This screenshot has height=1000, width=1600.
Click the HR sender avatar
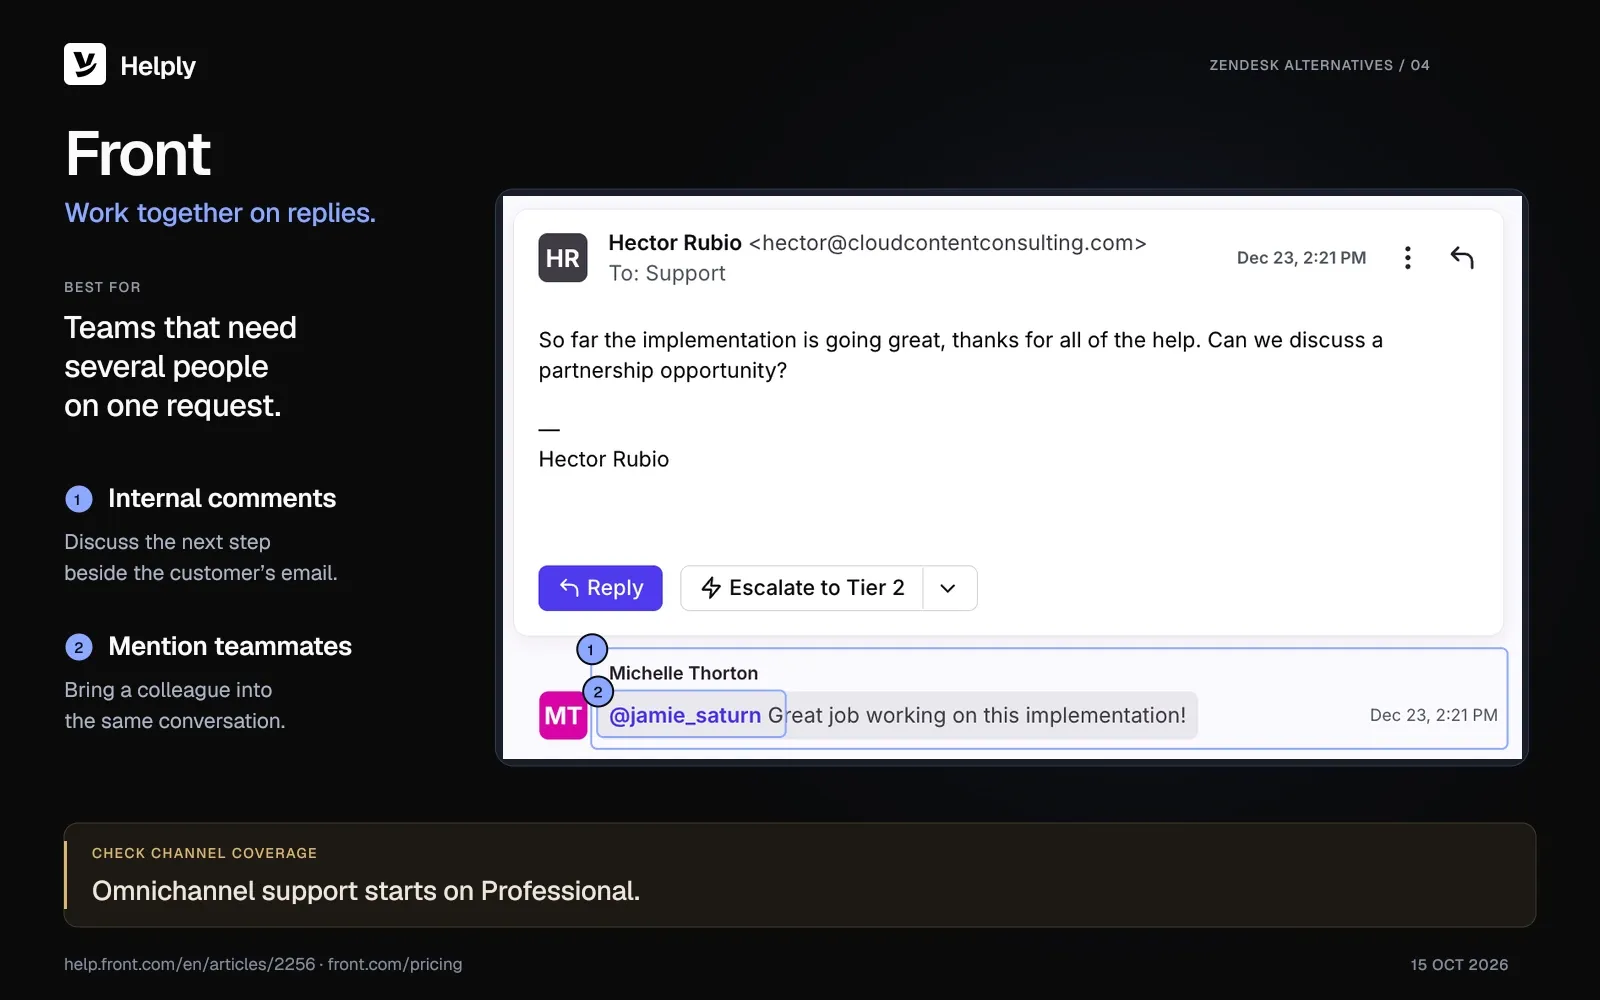[563, 258]
